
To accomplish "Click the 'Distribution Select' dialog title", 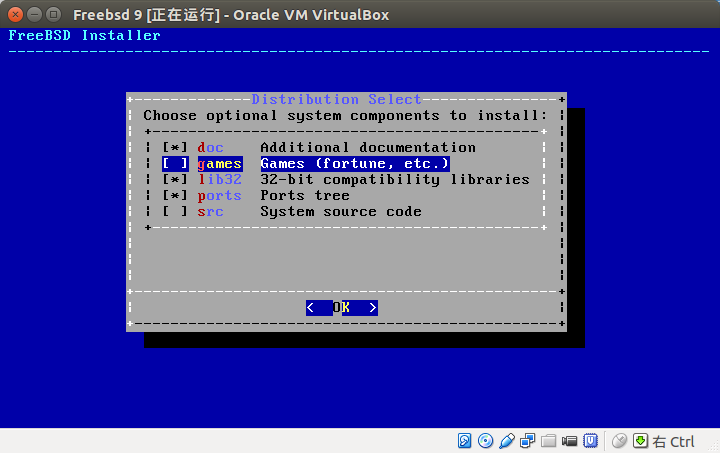I will pyautogui.click(x=336, y=99).
